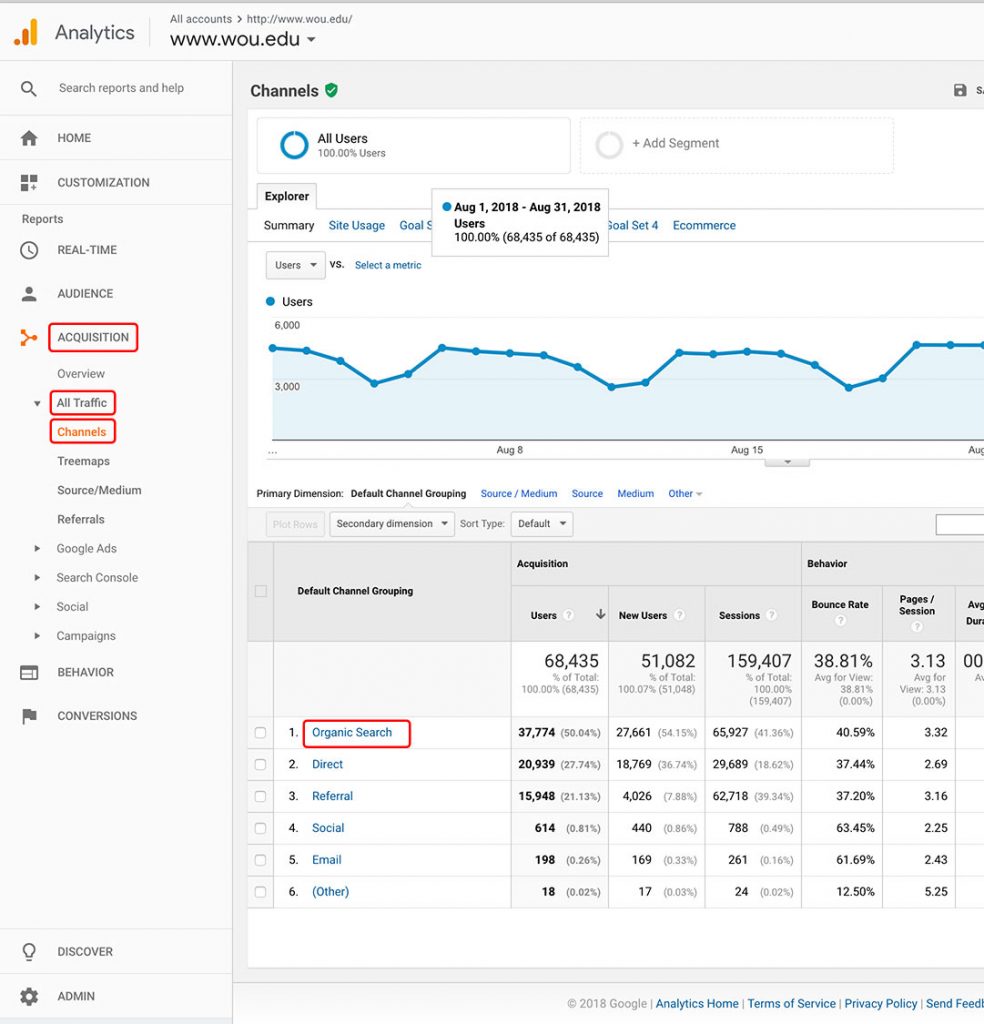The width and height of the screenshot is (984, 1024).
Task: Click the Users sort descending arrow
Action: point(600,615)
